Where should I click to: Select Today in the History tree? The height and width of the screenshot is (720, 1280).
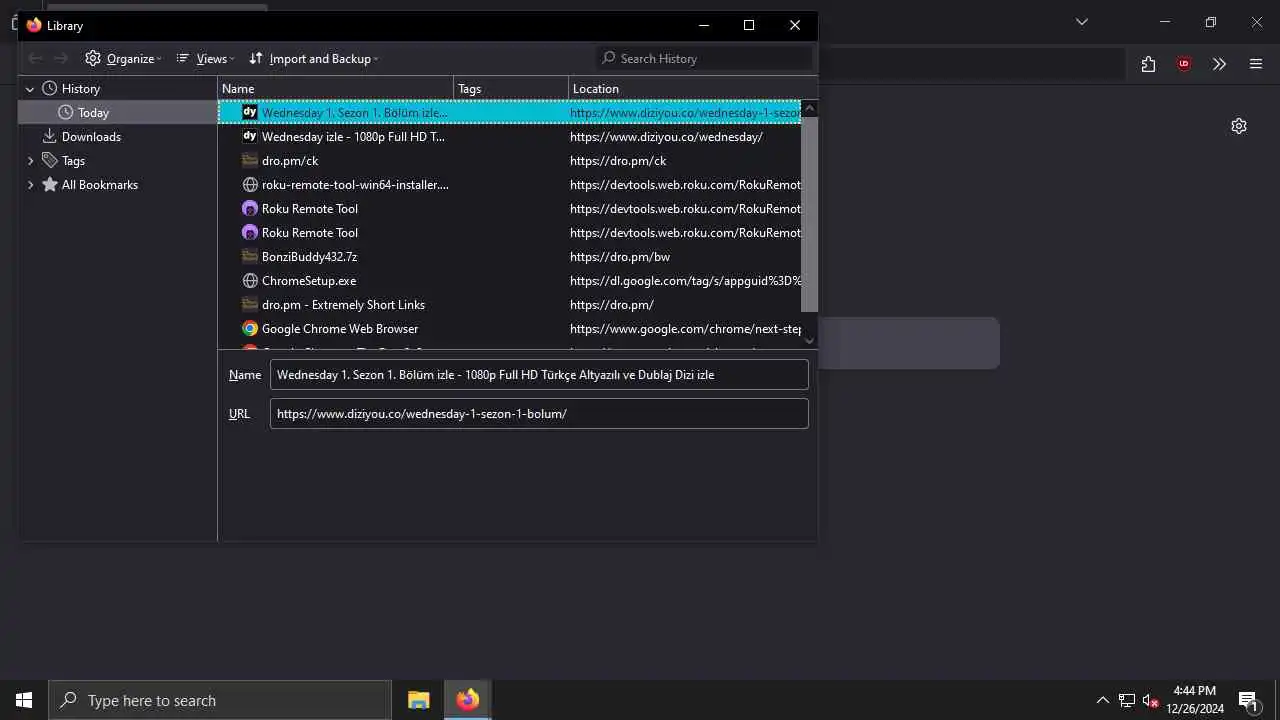[118, 113]
